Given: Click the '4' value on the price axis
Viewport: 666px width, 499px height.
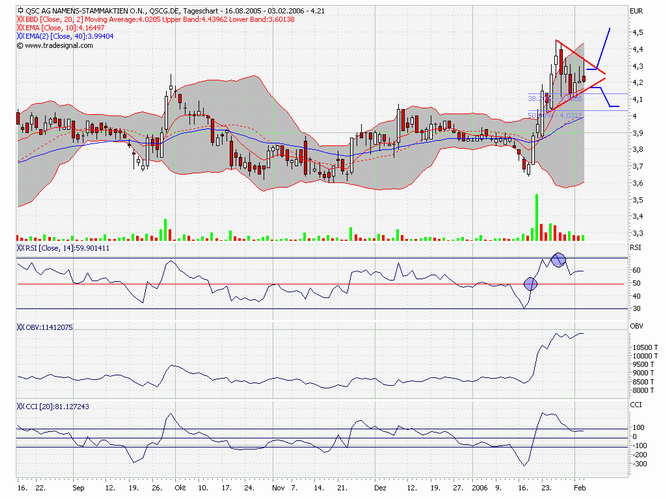Looking at the screenshot, I should click(x=635, y=116).
